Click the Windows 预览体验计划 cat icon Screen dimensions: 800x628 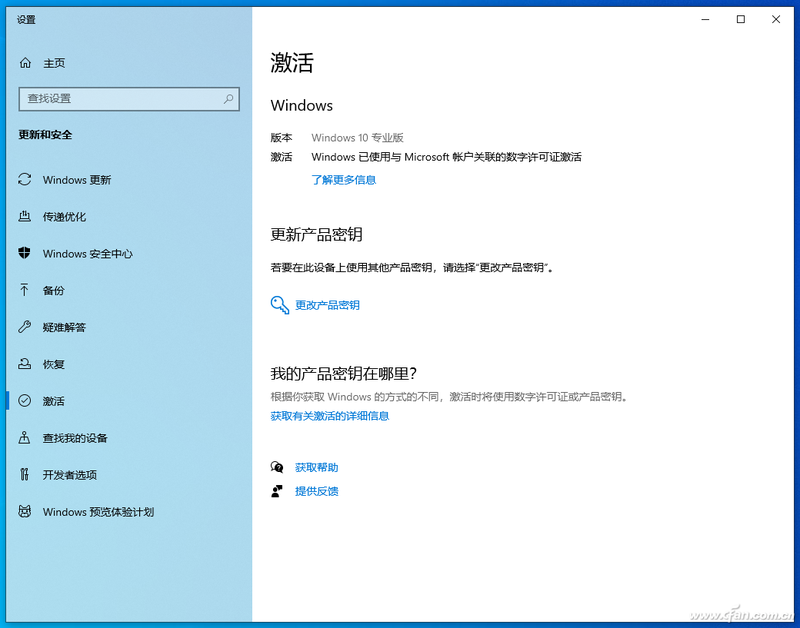[24, 511]
